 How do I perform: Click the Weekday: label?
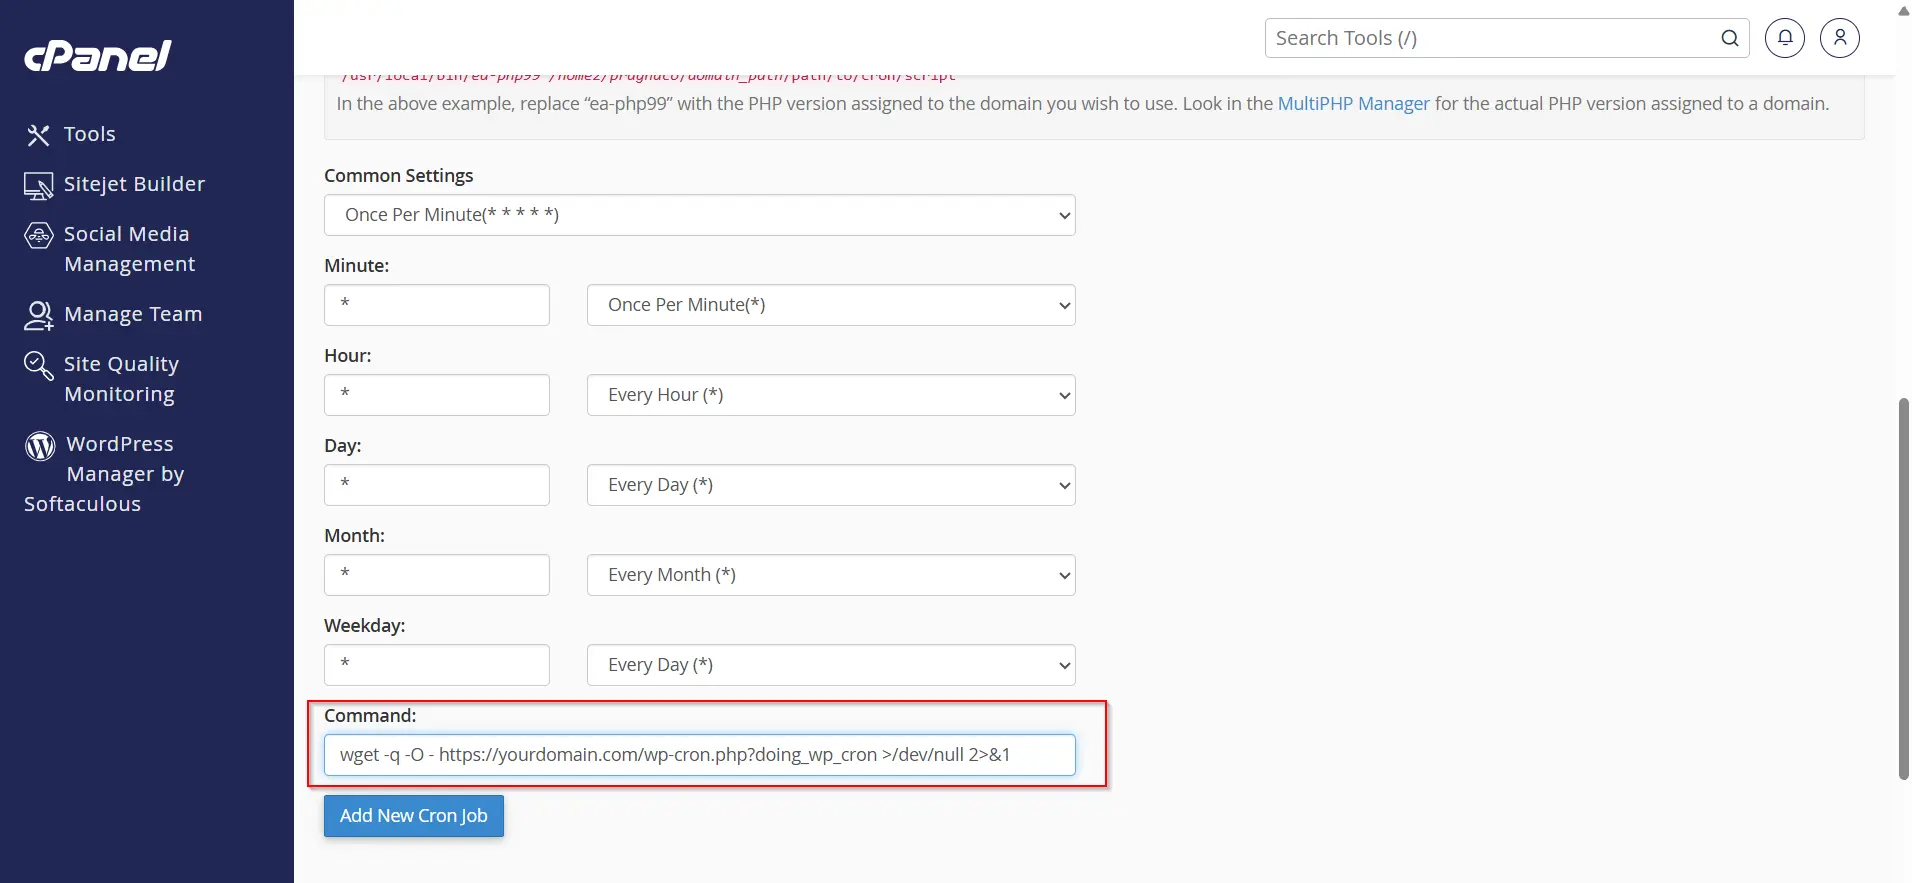[365, 626]
